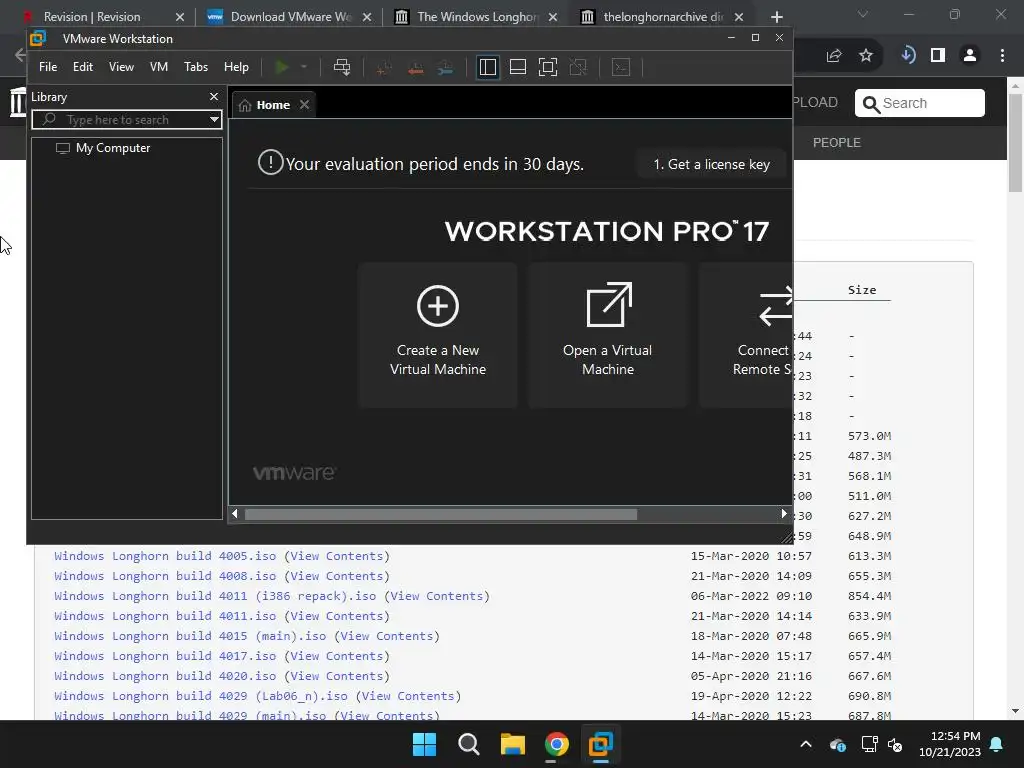Open a new Chrome tab

(x=776, y=17)
